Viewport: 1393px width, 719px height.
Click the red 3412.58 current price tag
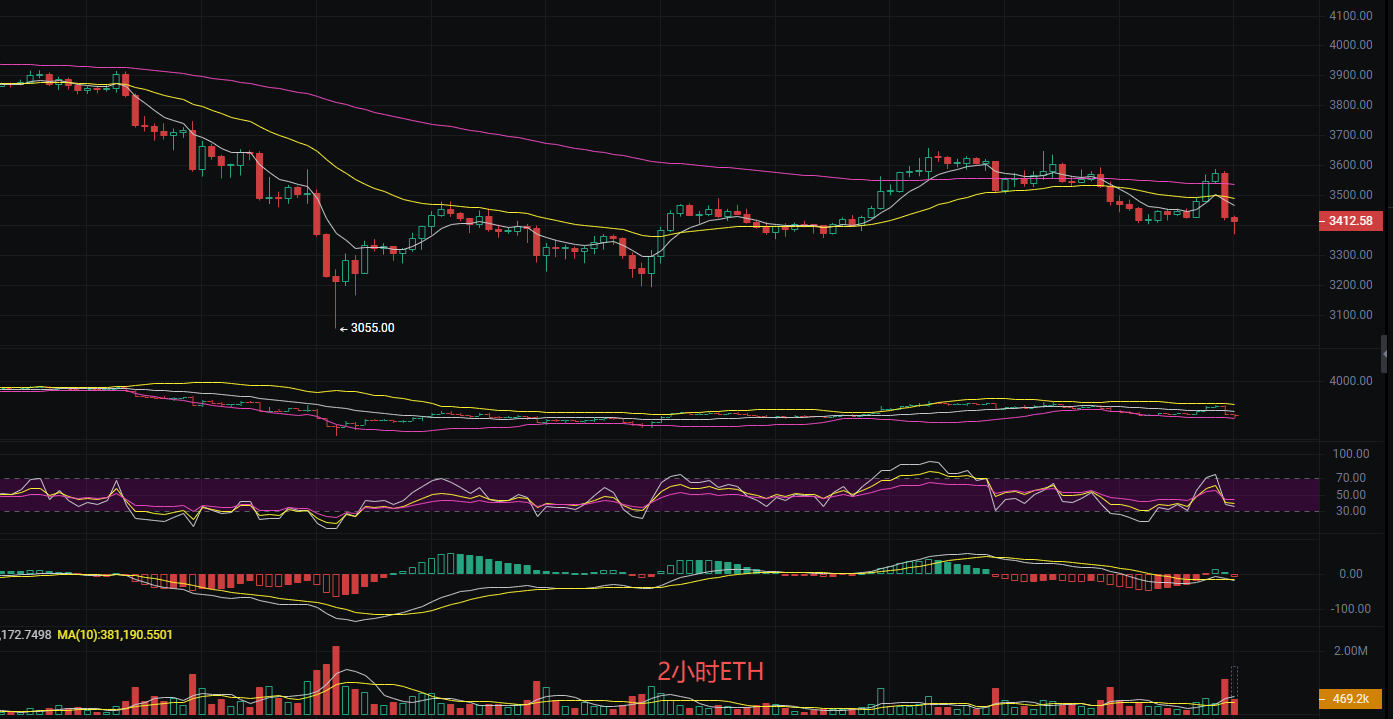coord(1350,221)
